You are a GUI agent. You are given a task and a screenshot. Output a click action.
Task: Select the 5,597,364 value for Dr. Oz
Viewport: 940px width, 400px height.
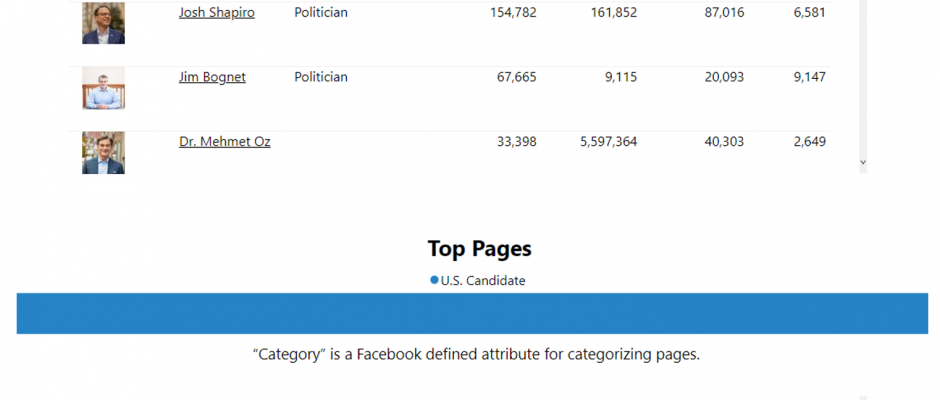(x=608, y=142)
